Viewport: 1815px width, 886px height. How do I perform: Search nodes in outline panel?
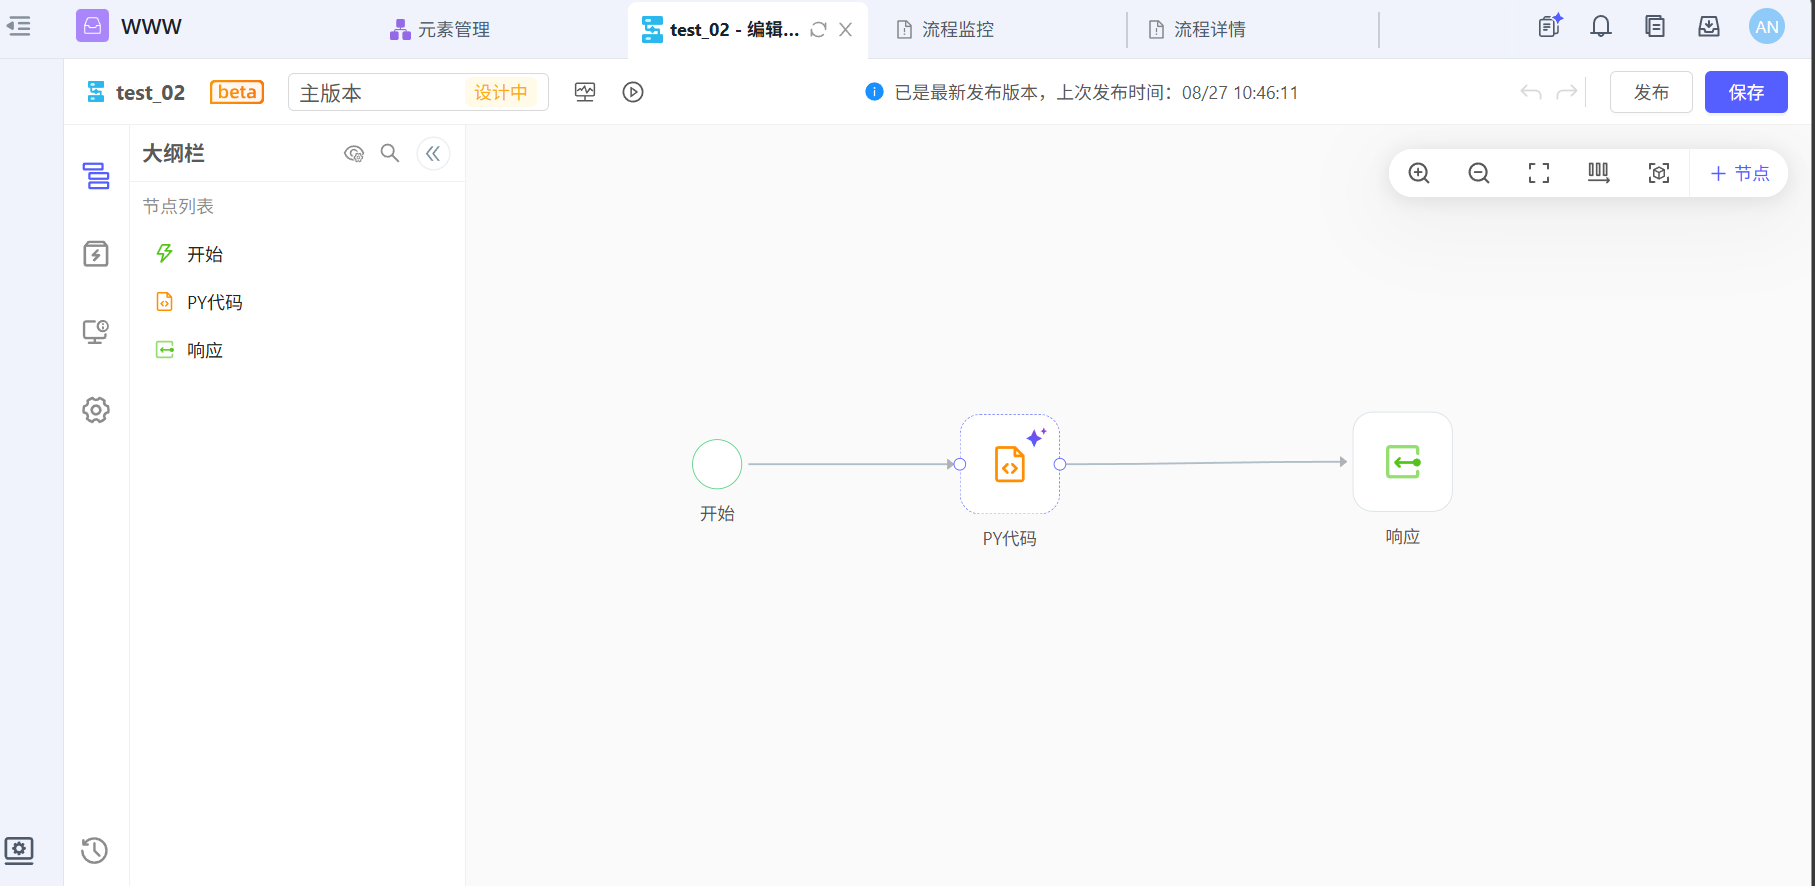[x=390, y=153]
